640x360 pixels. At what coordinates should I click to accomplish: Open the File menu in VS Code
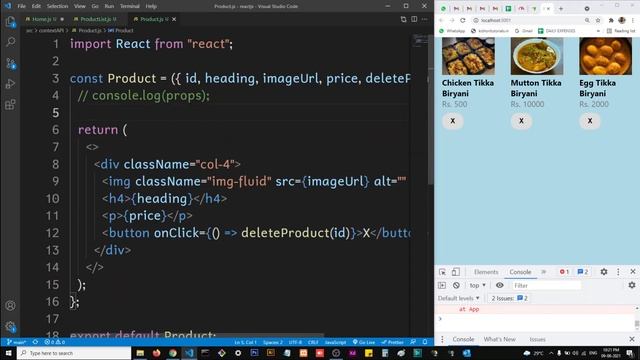(22, 6)
